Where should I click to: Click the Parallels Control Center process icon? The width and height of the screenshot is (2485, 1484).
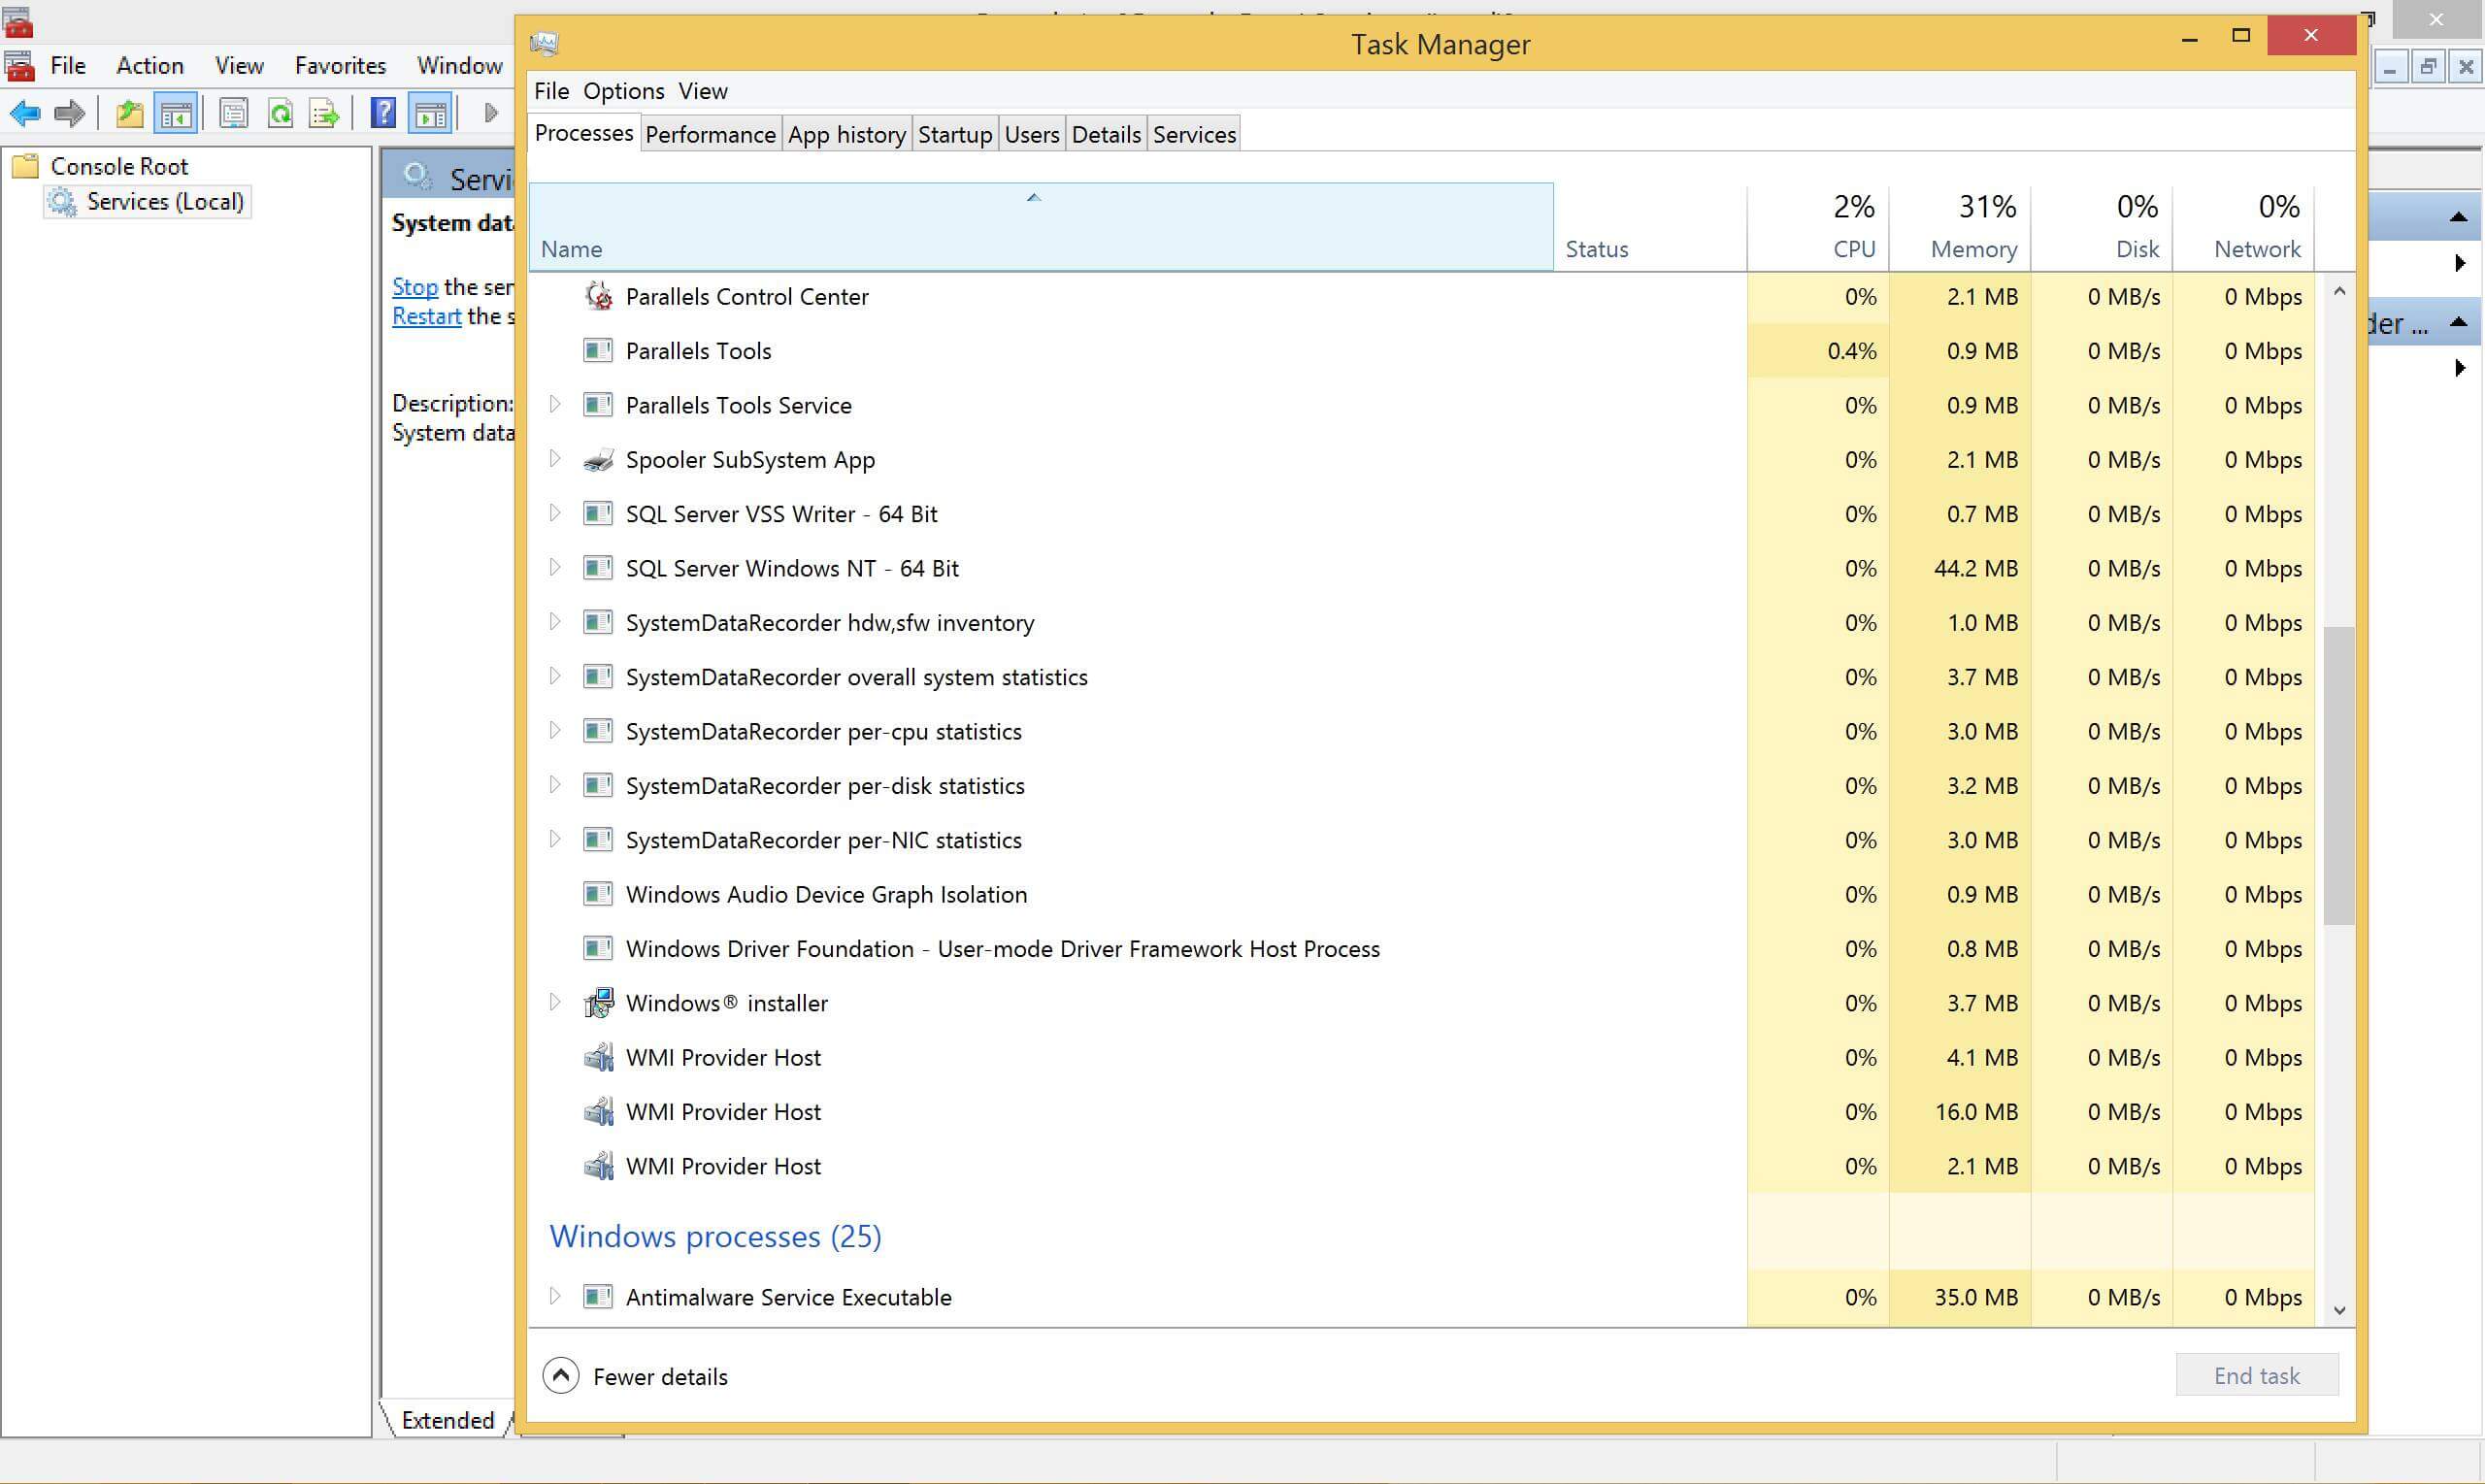pos(598,296)
